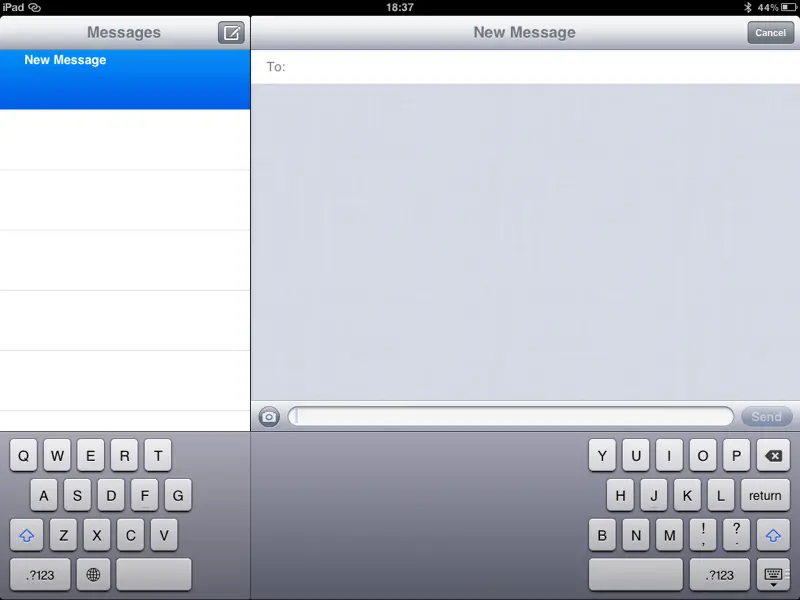Toggle the left shift key
Viewport: 800px width, 600px height.
coord(27,535)
